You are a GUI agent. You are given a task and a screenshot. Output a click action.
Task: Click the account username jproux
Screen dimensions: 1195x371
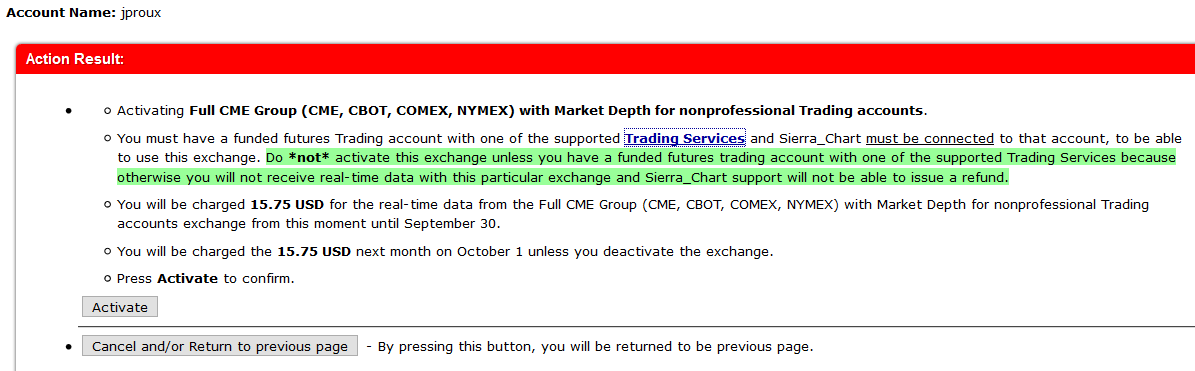[x=141, y=14]
